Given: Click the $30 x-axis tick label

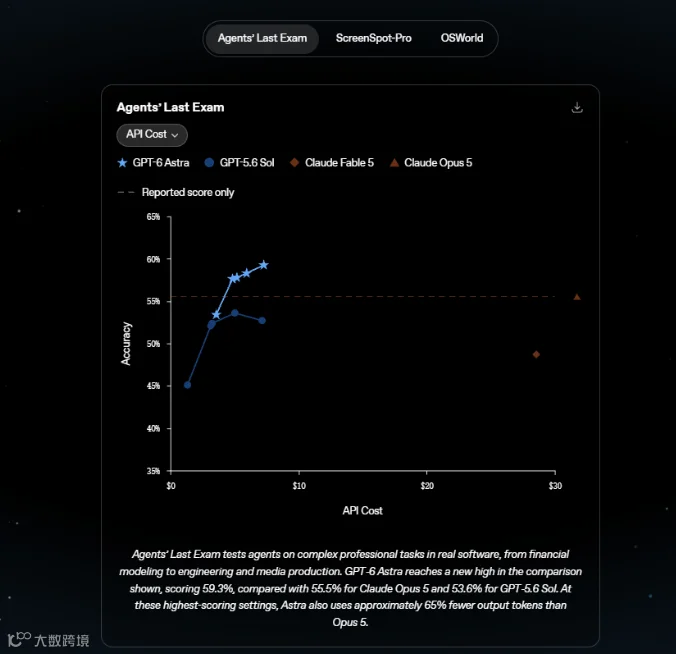Looking at the screenshot, I should (555, 486).
